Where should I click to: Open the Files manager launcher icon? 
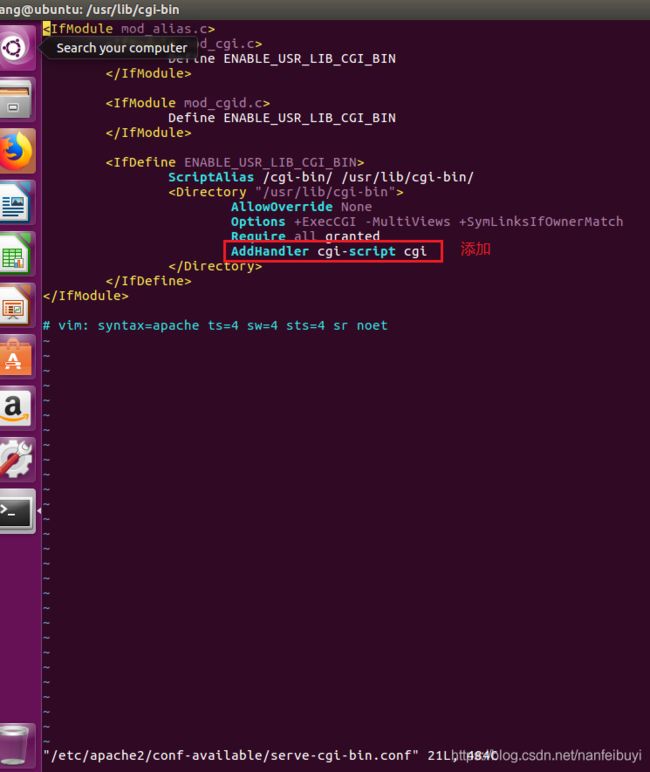click(x=15, y=100)
